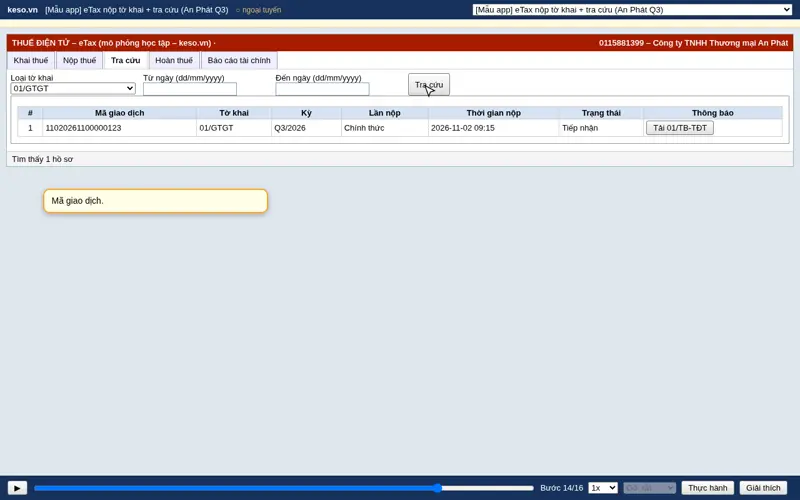
Task: Open the greyed-out dropdown beside the speed selector
Action: coord(649,488)
